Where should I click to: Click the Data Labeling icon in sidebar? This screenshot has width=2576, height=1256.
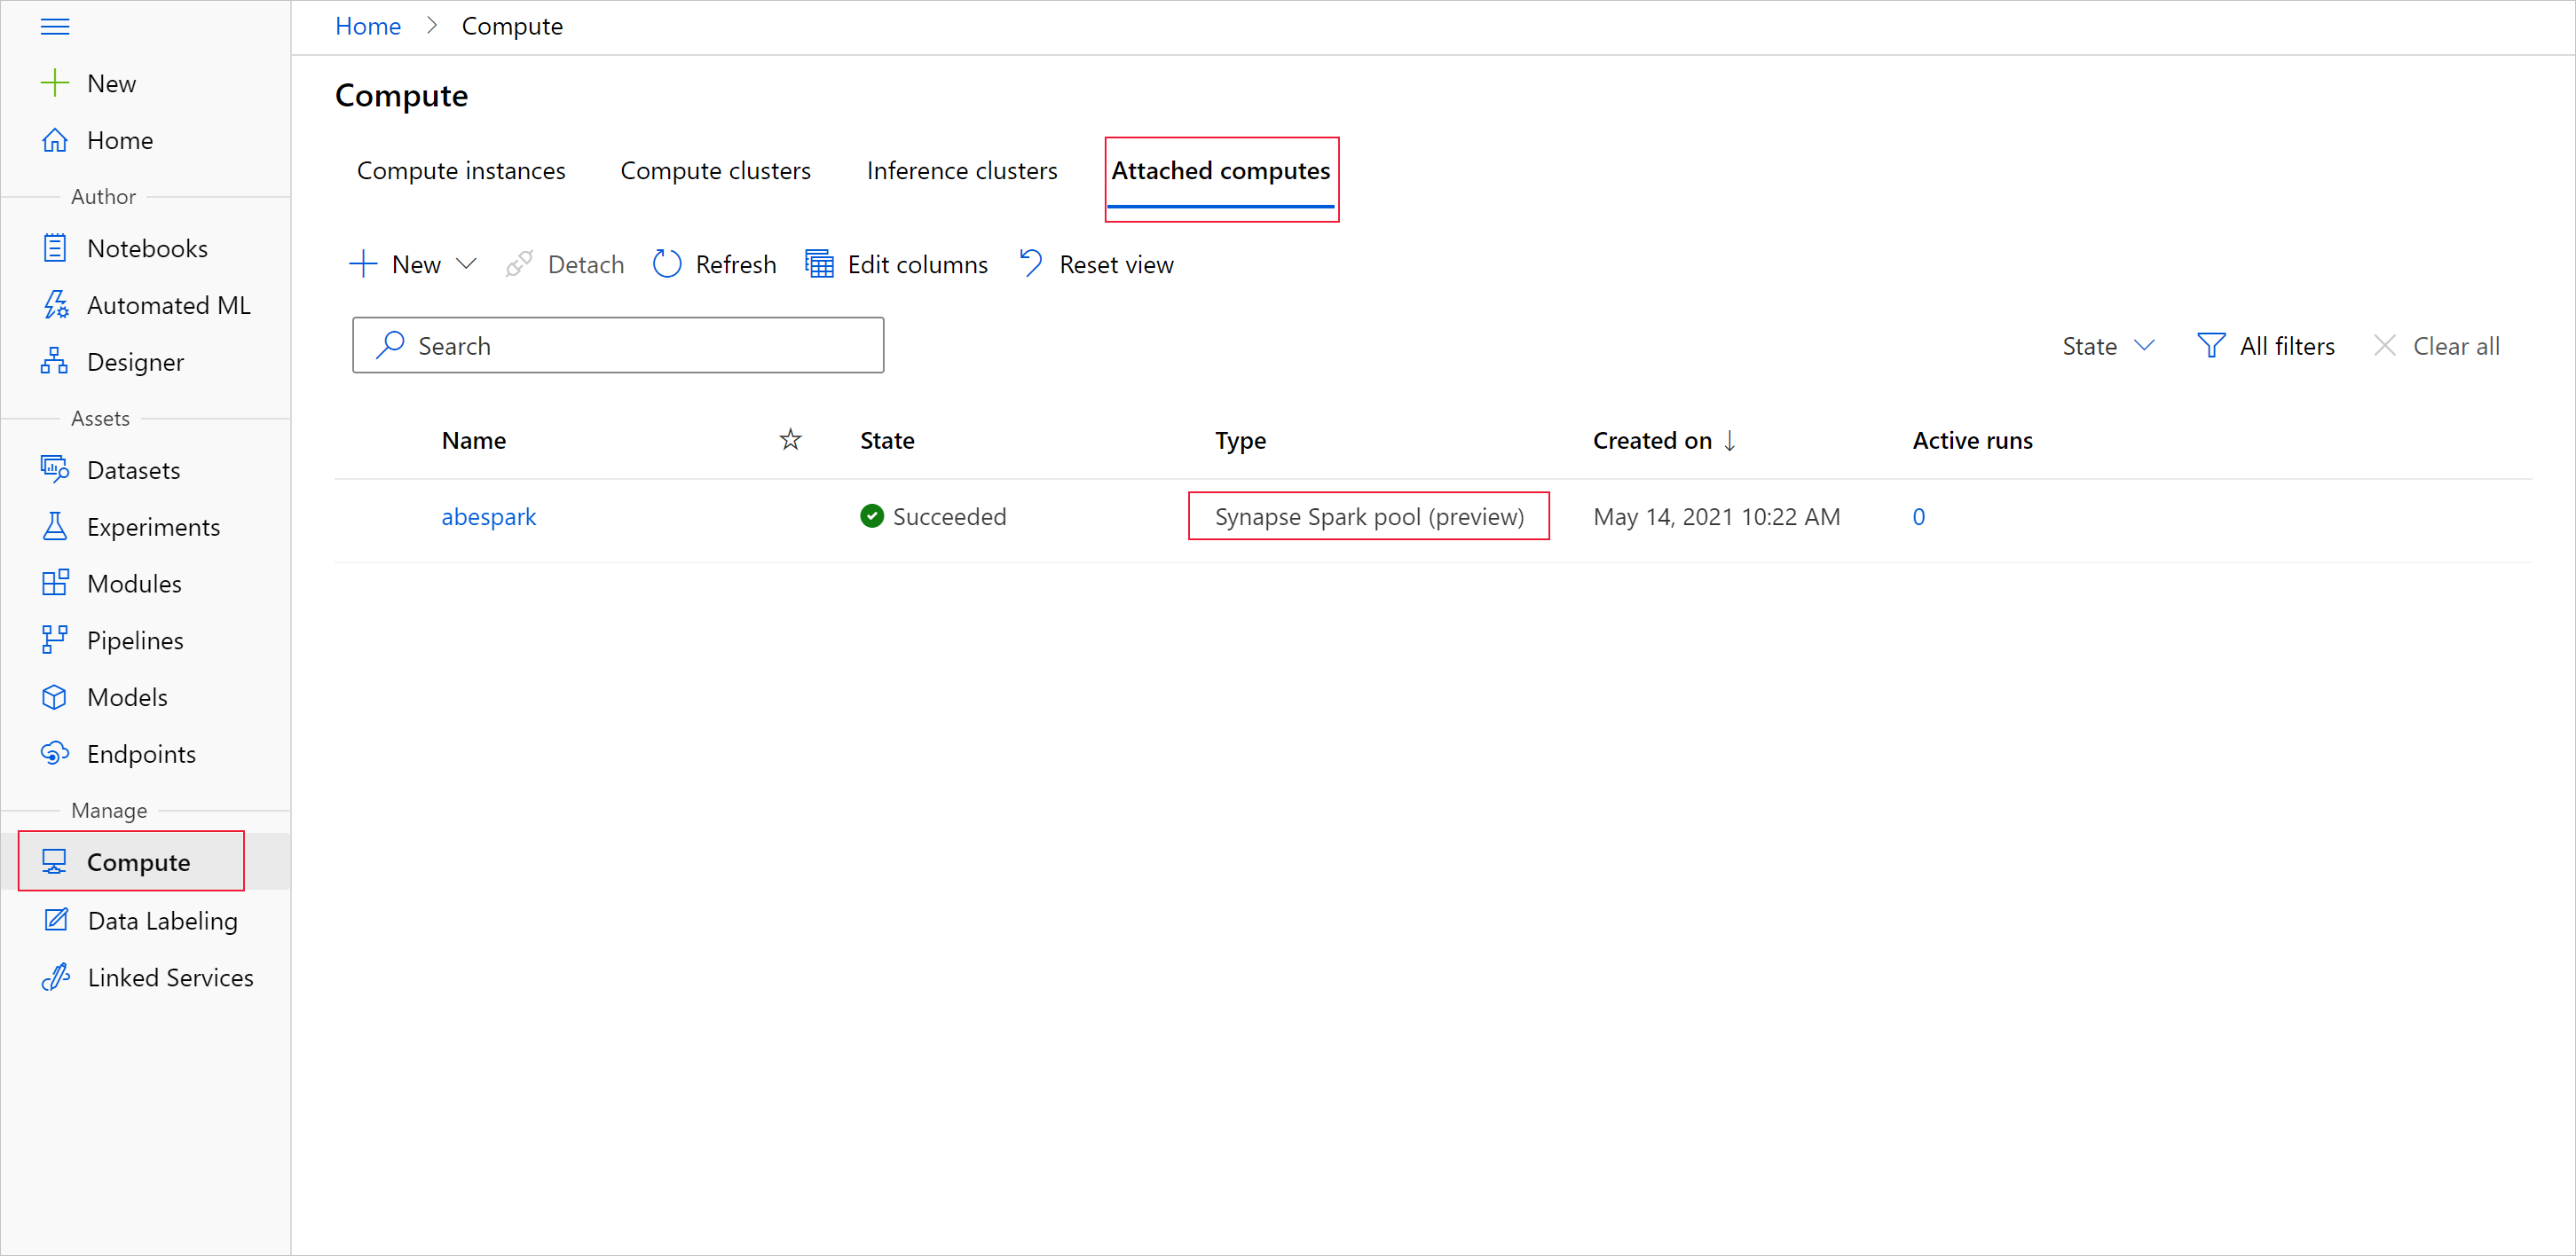54,920
